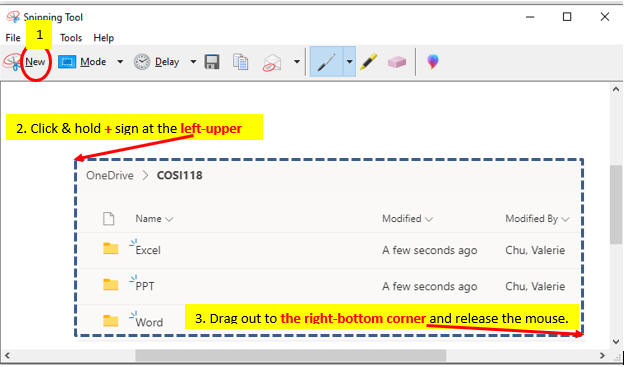This screenshot has width=626, height=367.
Task: Click the vertical scrollbar up arrow
Action: (616, 89)
